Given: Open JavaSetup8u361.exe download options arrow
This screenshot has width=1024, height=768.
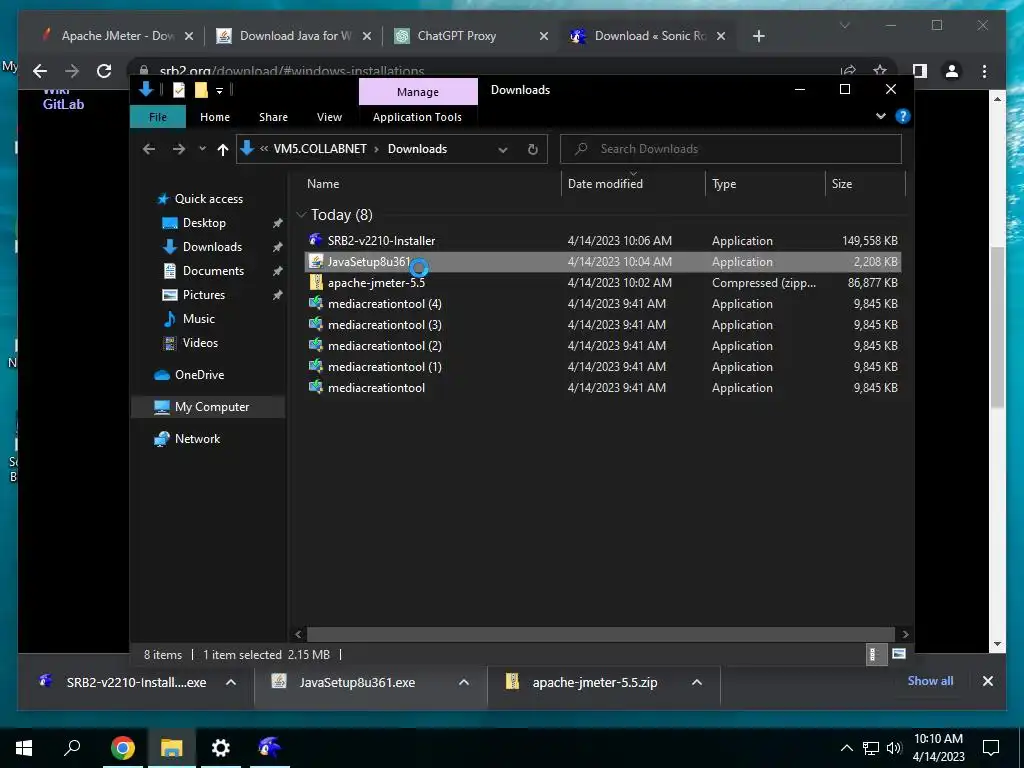Looking at the screenshot, I should pyautogui.click(x=464, y=682).
